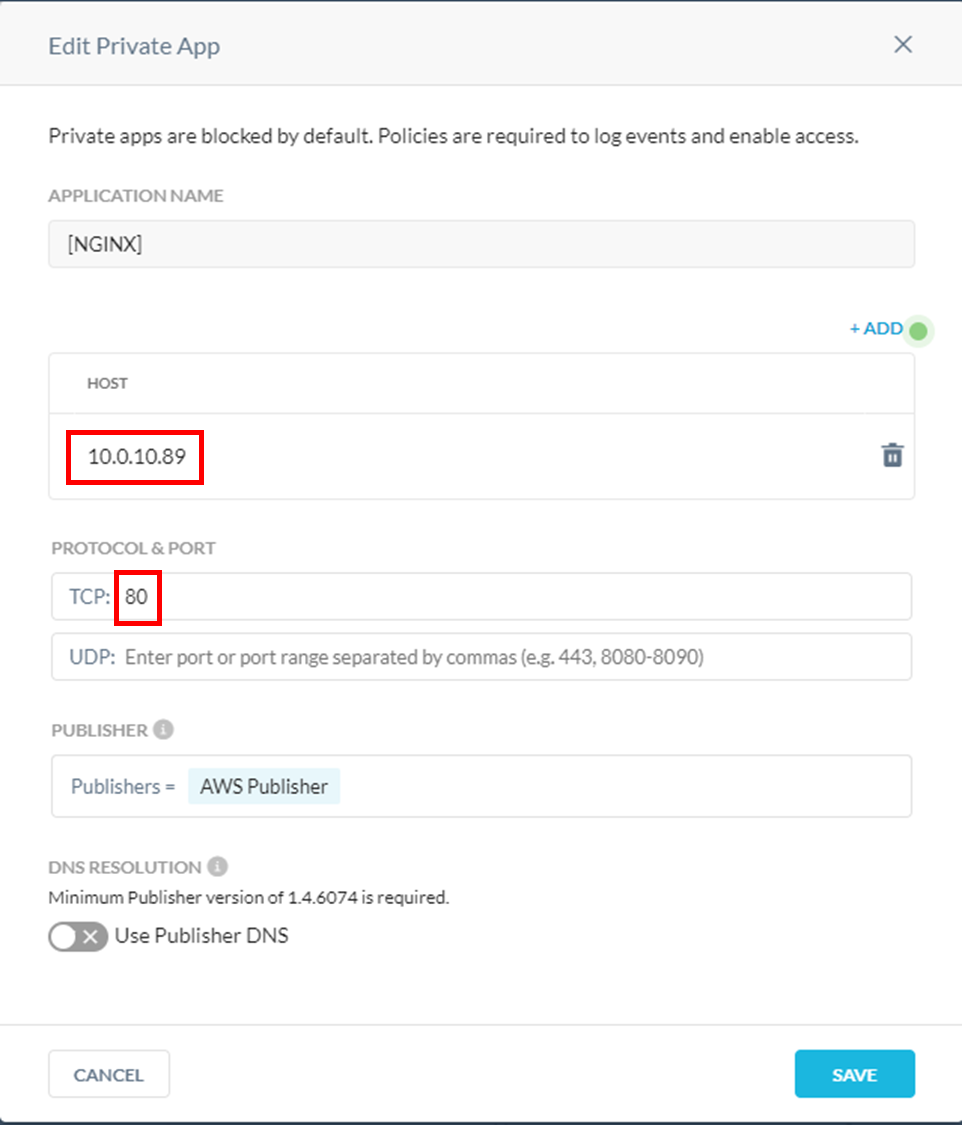Click the + ADD link to add another host
The height and width of the screenshot is (1125, 962).
point(873,328)
